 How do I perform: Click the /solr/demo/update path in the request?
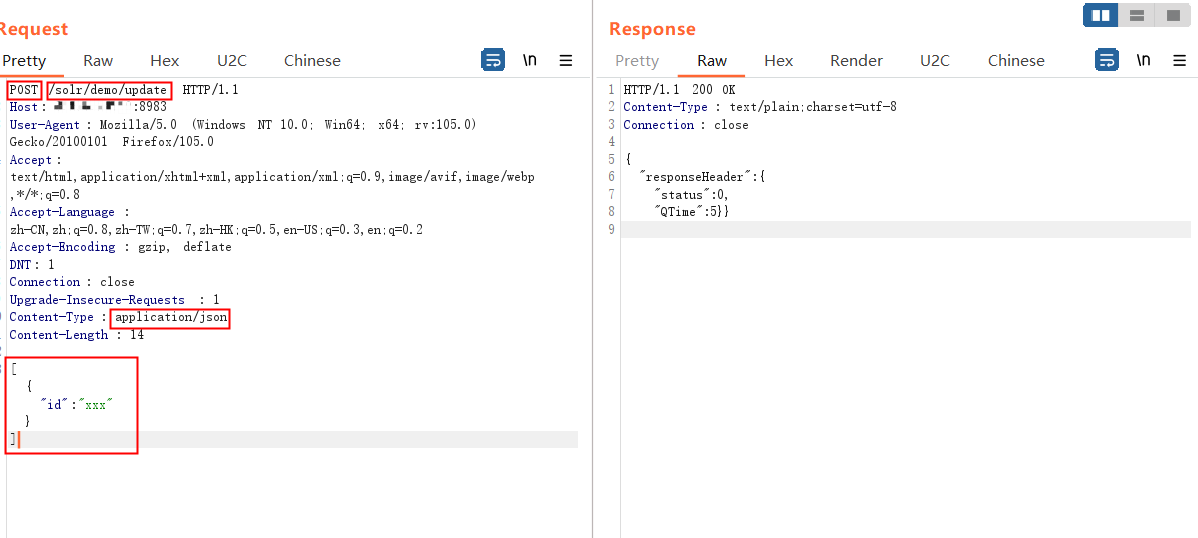[109, 90]
